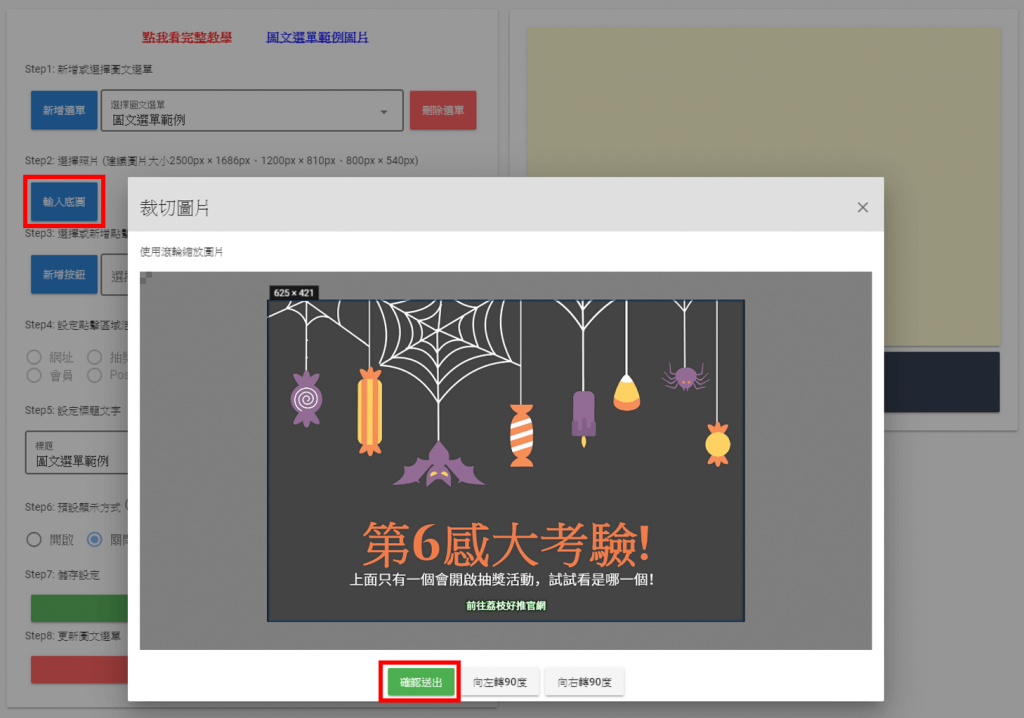Image resolution: width=1024 pixels, height=718 pixels.
Task: Close the 裁切圖片 dialog with the X
Action: click(x=862, y=207)
